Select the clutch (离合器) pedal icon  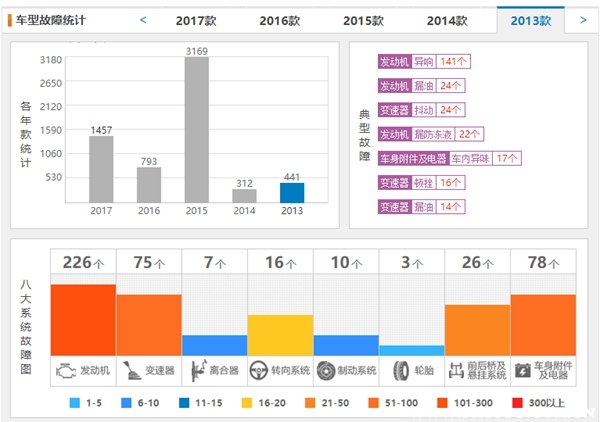pyautogui.click(x=198, y=369)
